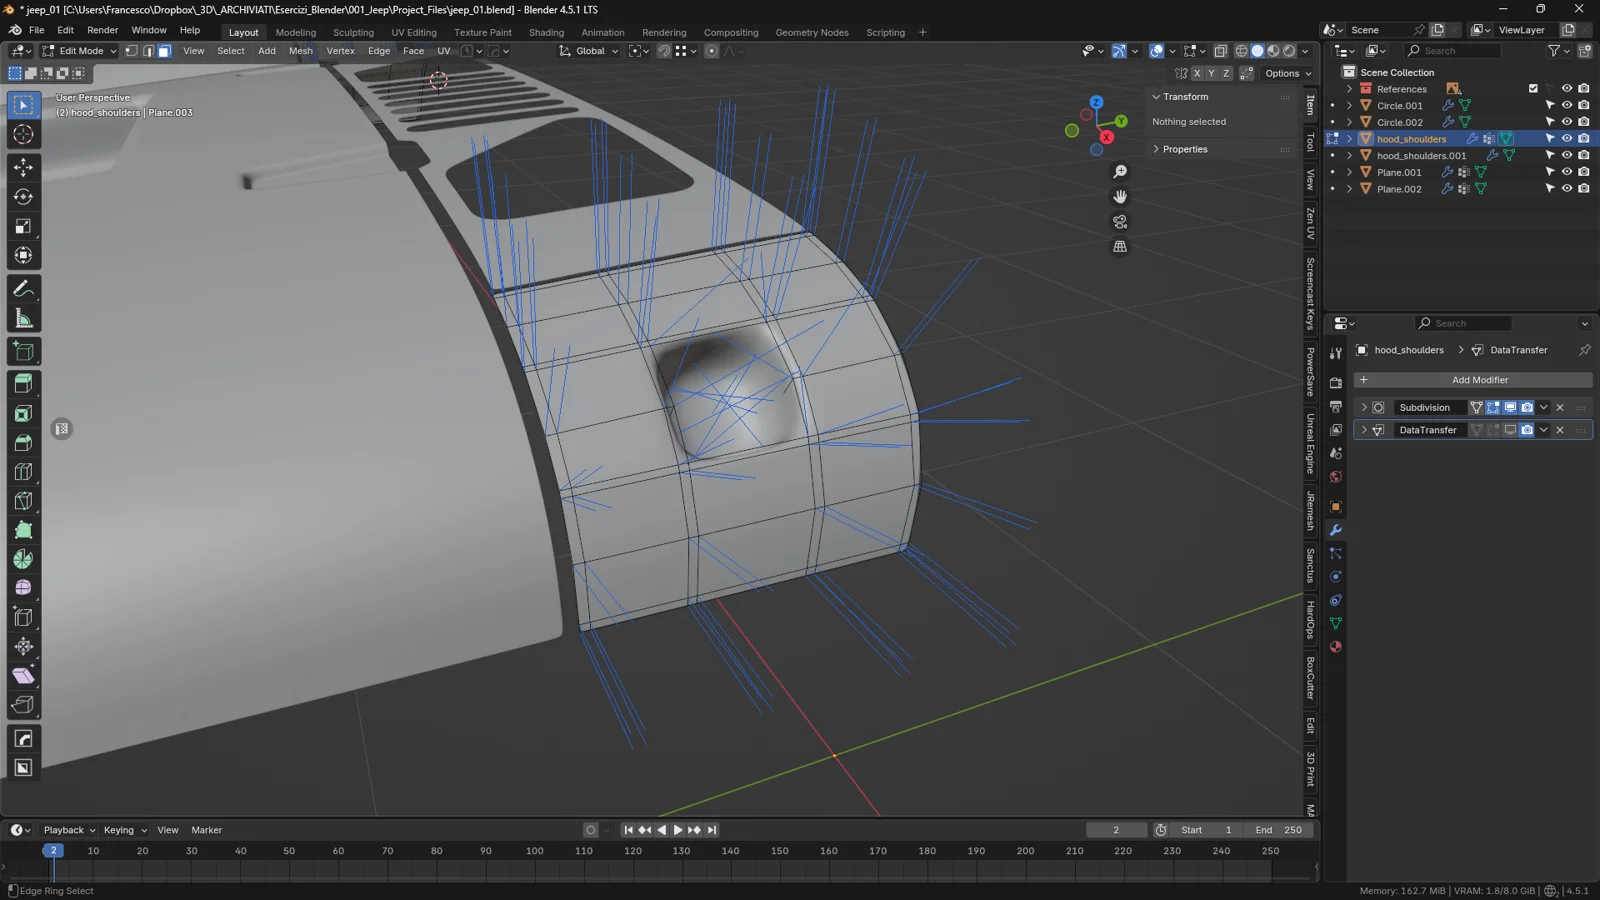Screen dimensions: 1600x900
Task: Jump to the last frame
Action: (x=712, y=830)
